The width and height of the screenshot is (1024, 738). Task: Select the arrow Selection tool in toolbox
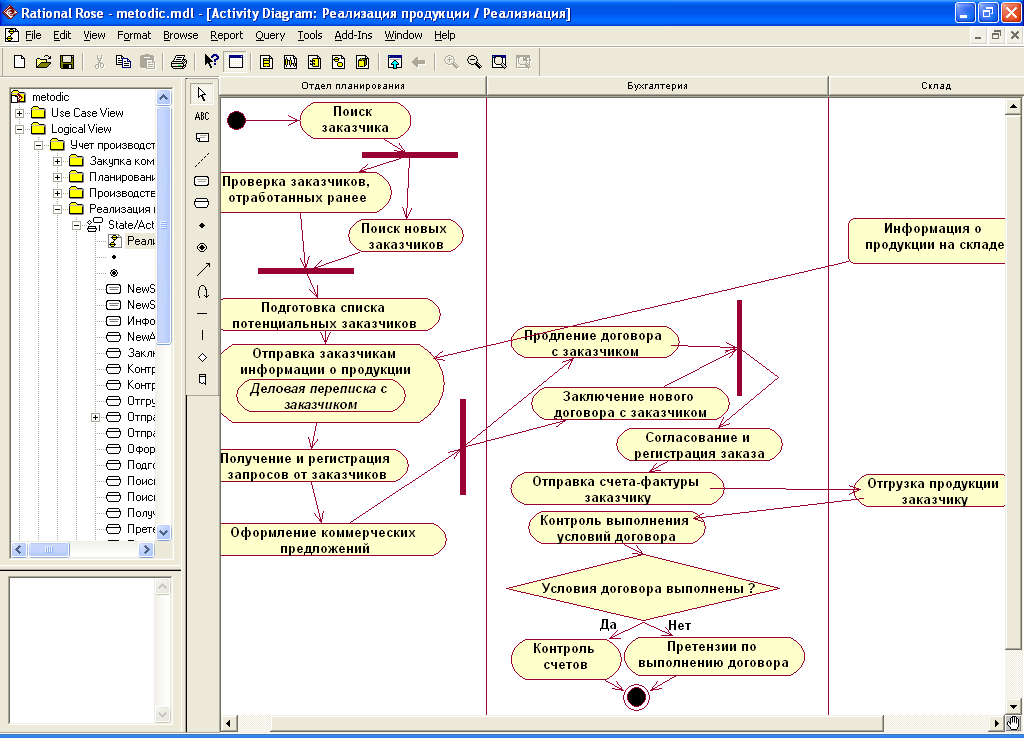coord(202,94)
